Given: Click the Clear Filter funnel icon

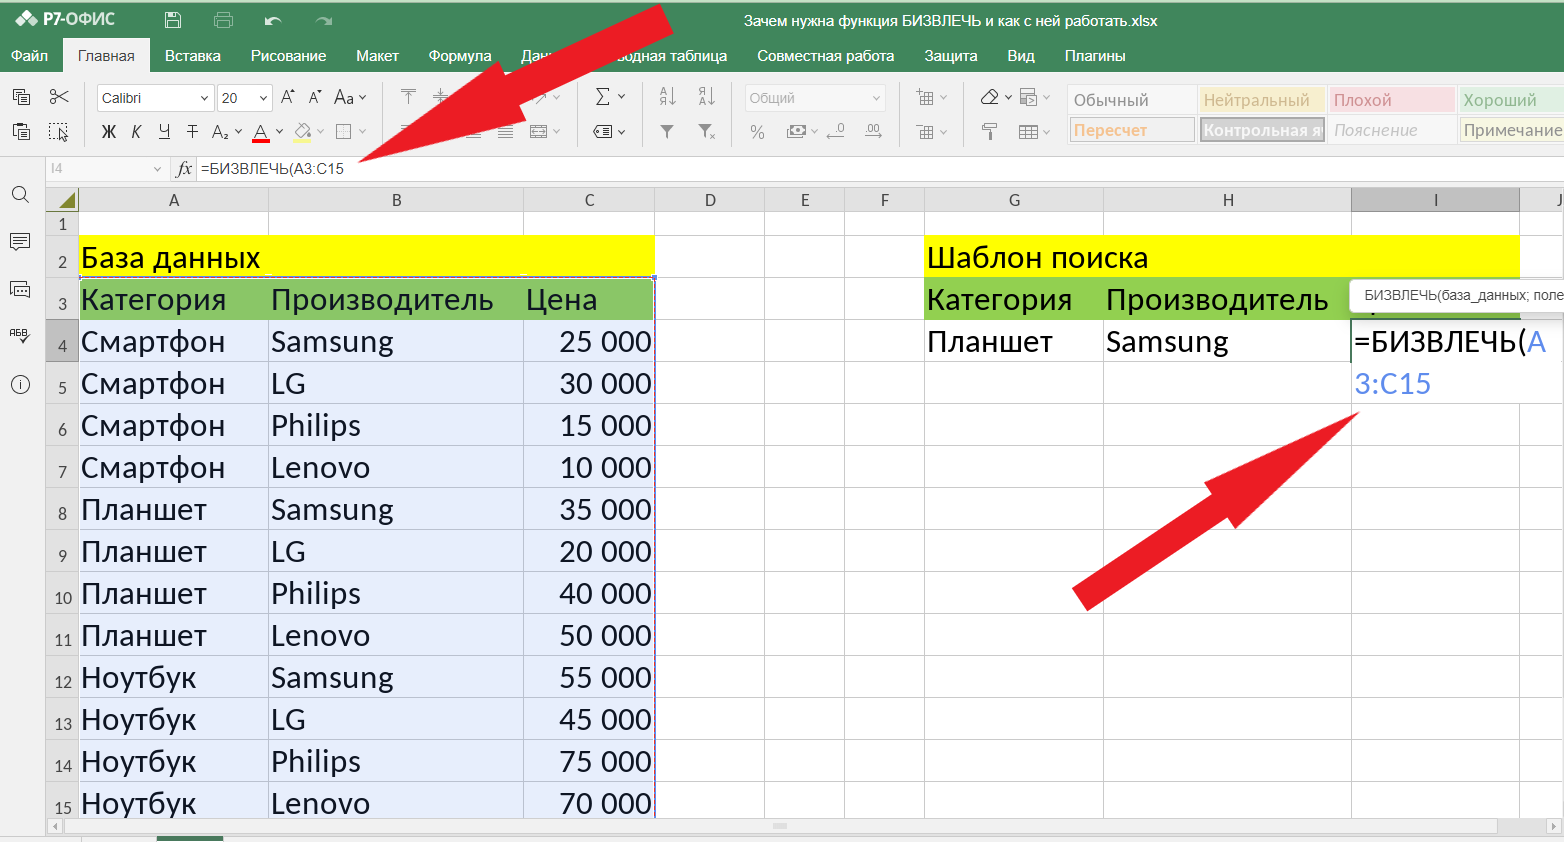Looking at the screenshot, I should (706, 131).
